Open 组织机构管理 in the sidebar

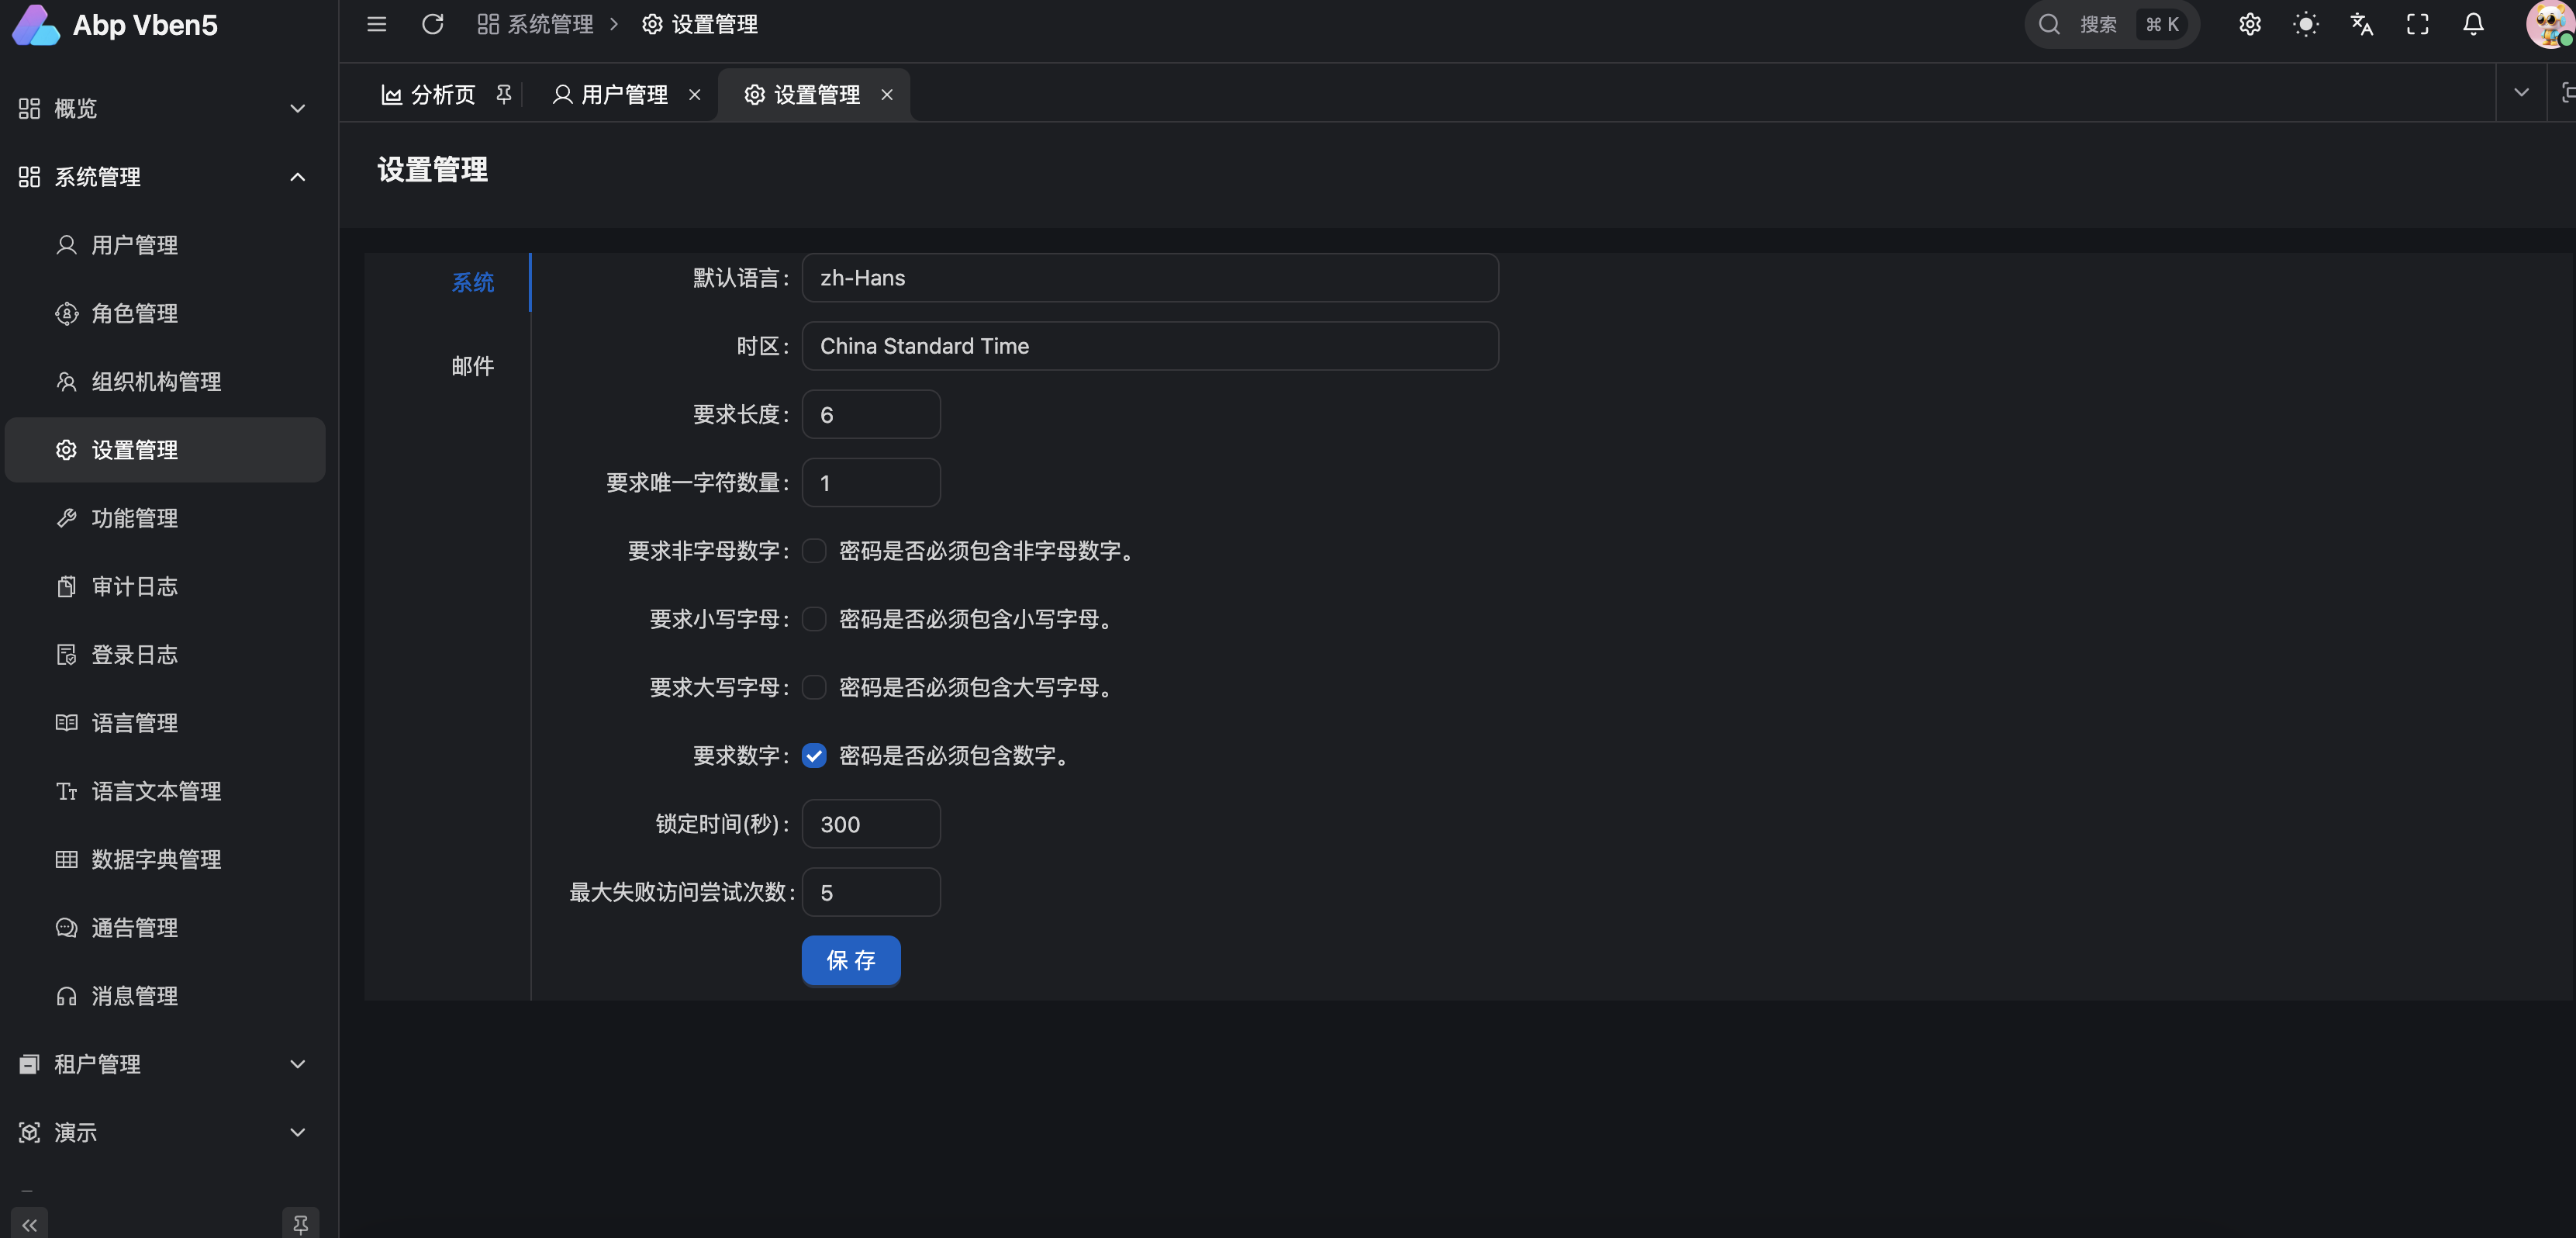[165, 381]
